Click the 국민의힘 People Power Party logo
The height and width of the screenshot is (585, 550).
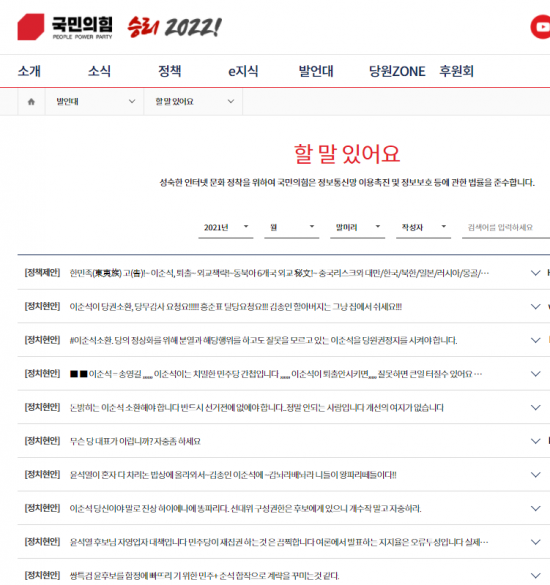point(65,27)
